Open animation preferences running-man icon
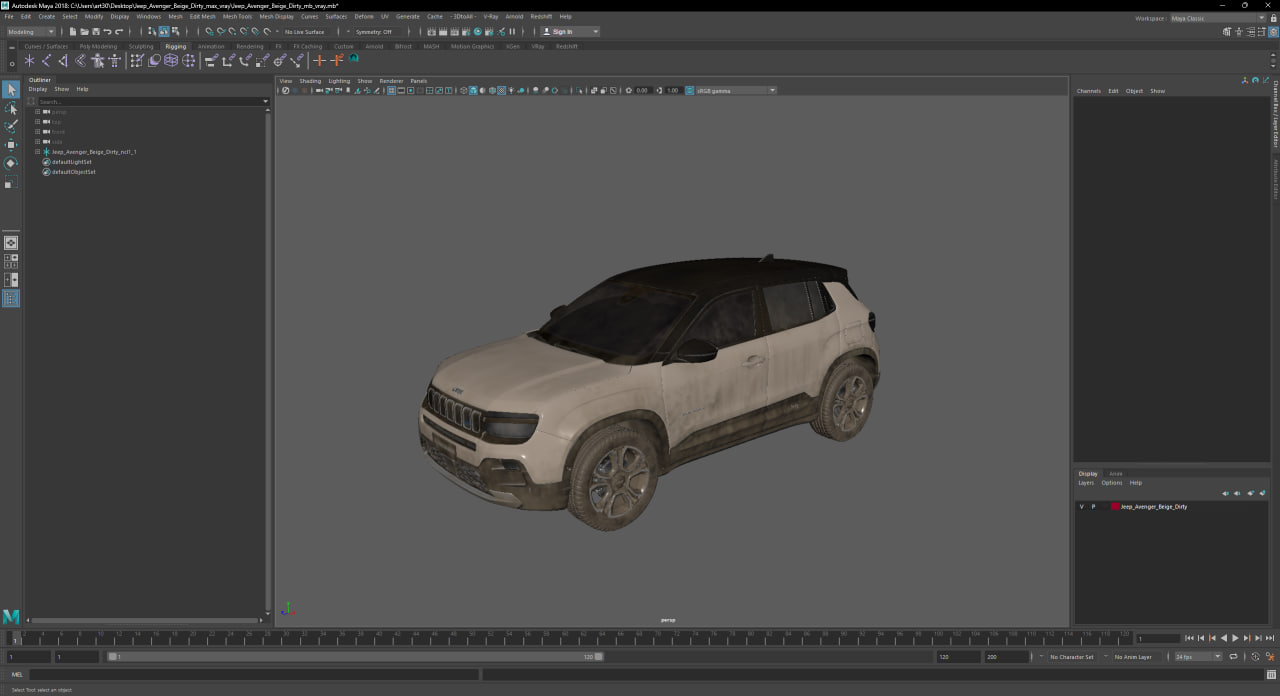 coord(1270,657)
